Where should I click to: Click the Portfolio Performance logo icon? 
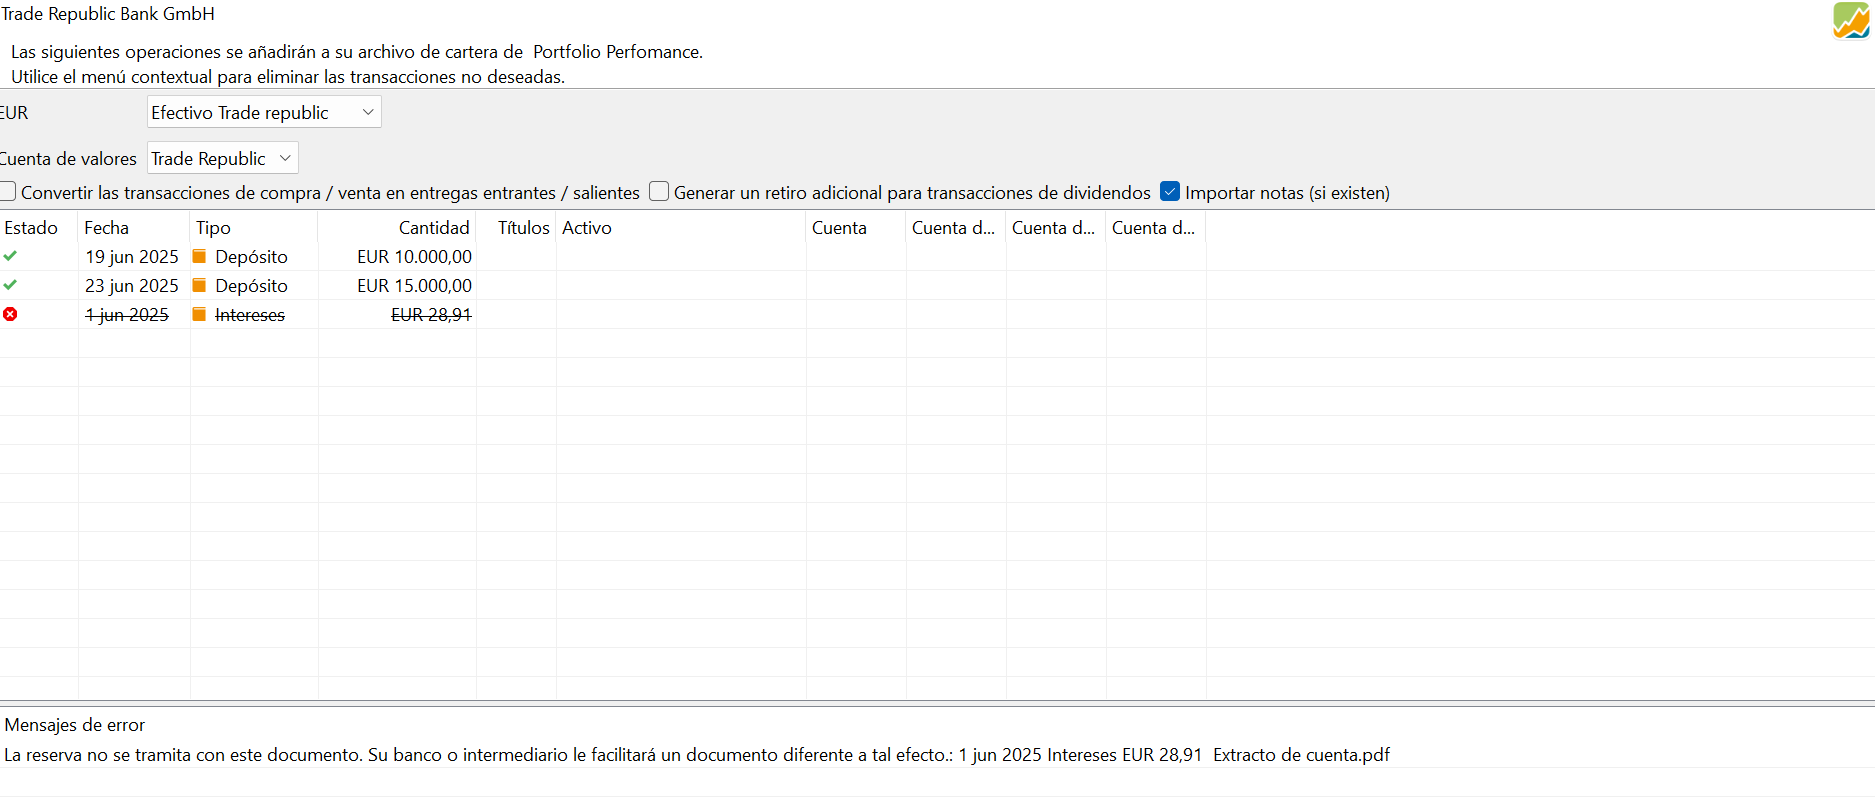[x=1851, y=21]
